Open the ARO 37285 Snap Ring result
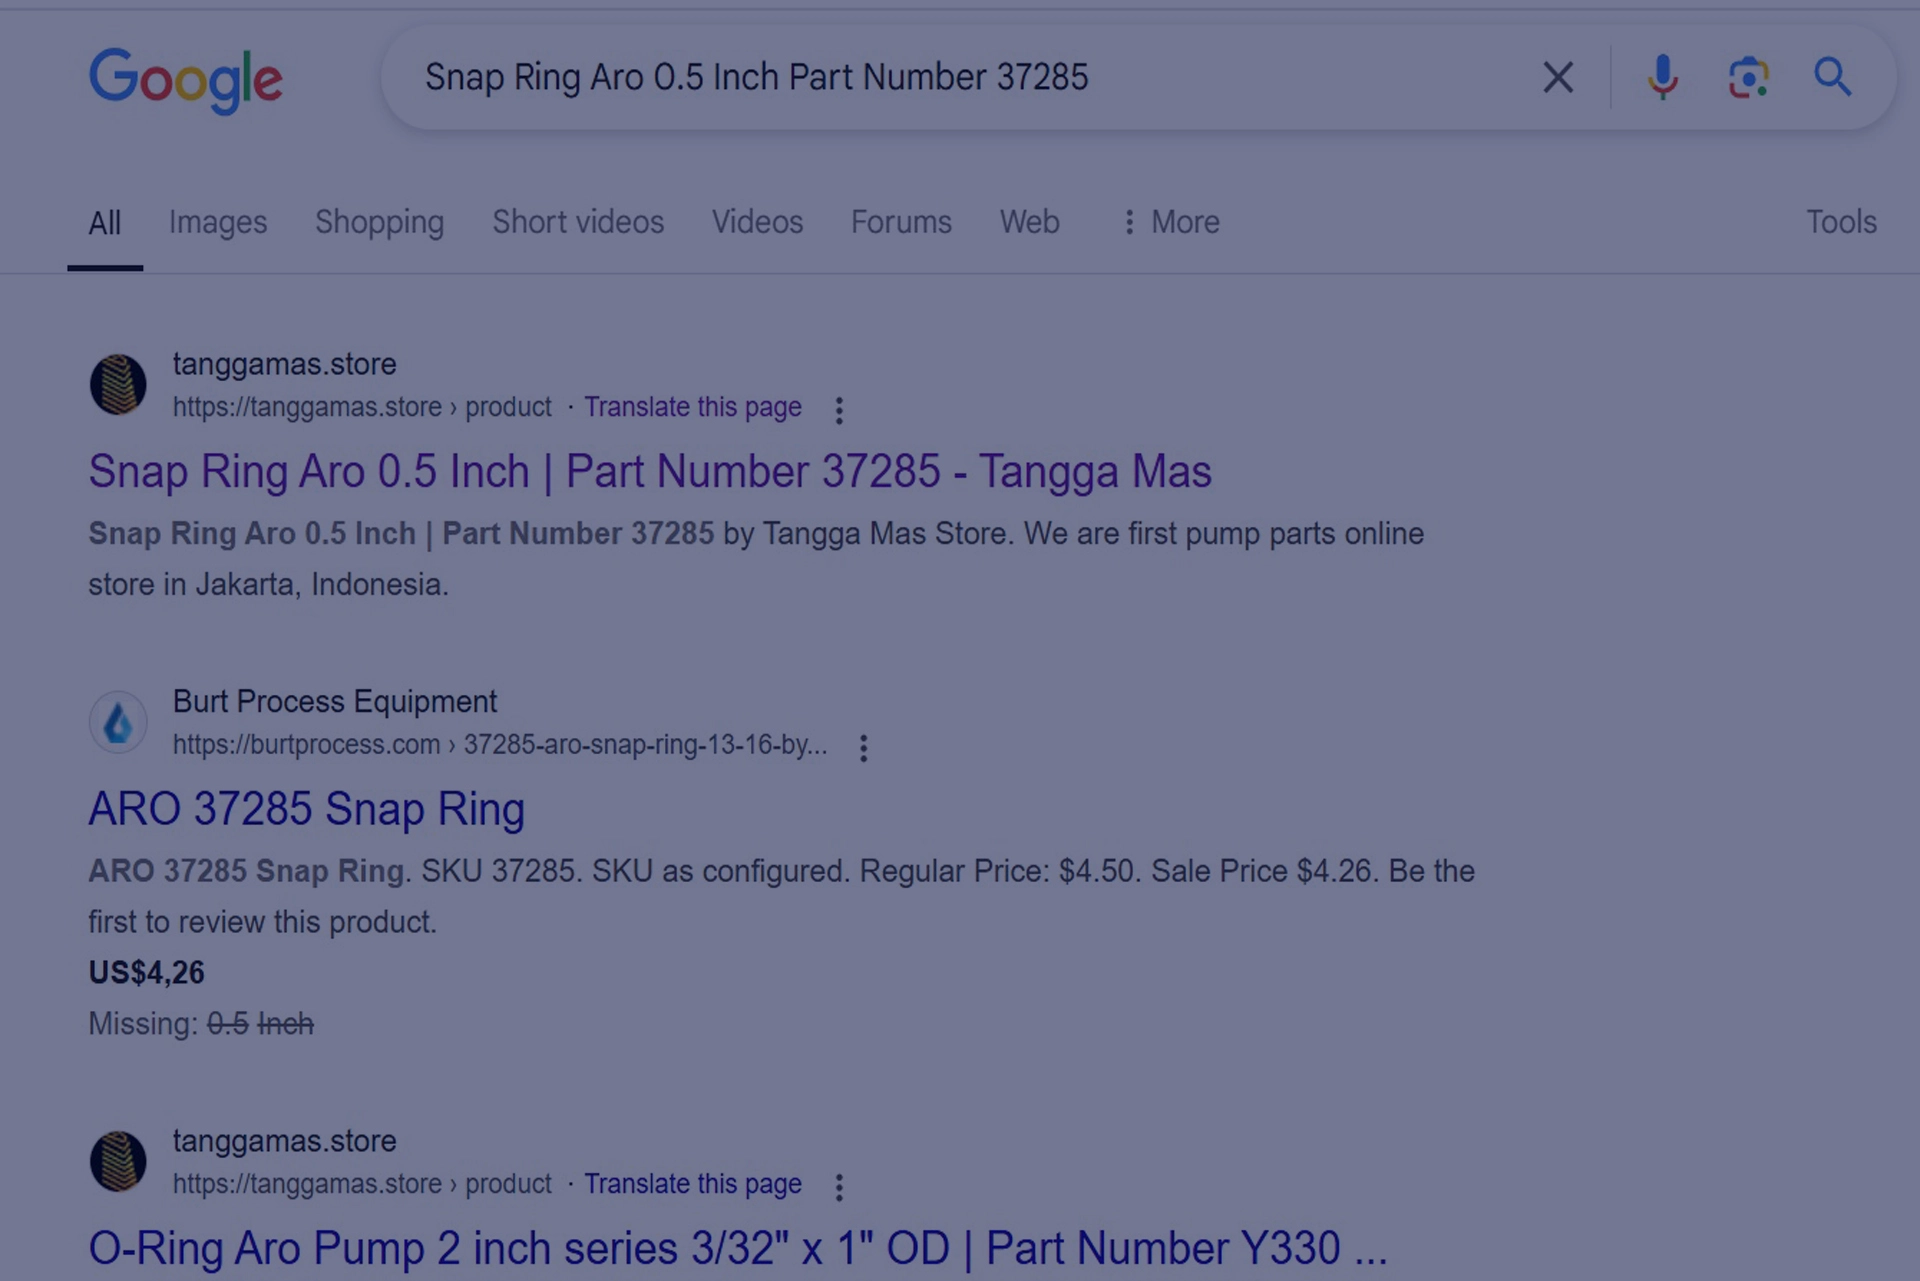Viewport: 1920px width, 1281px height. 306,809
